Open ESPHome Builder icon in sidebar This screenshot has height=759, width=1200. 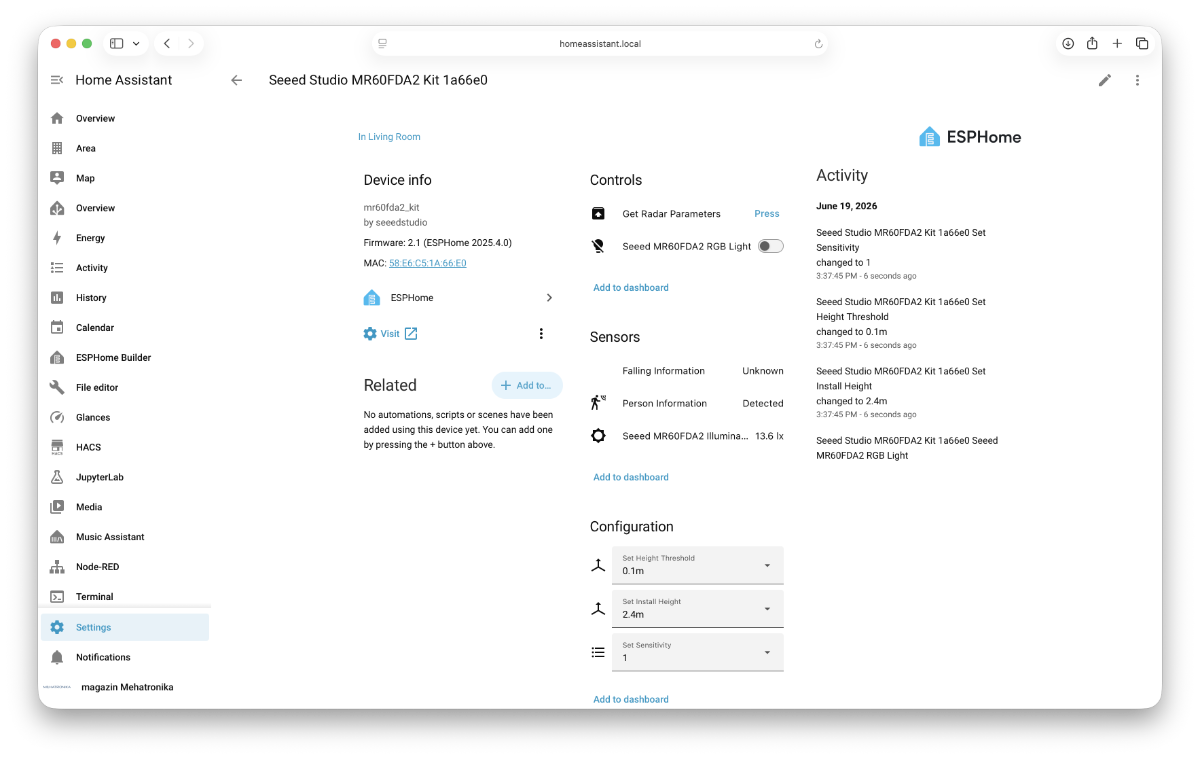pos(57,357)
